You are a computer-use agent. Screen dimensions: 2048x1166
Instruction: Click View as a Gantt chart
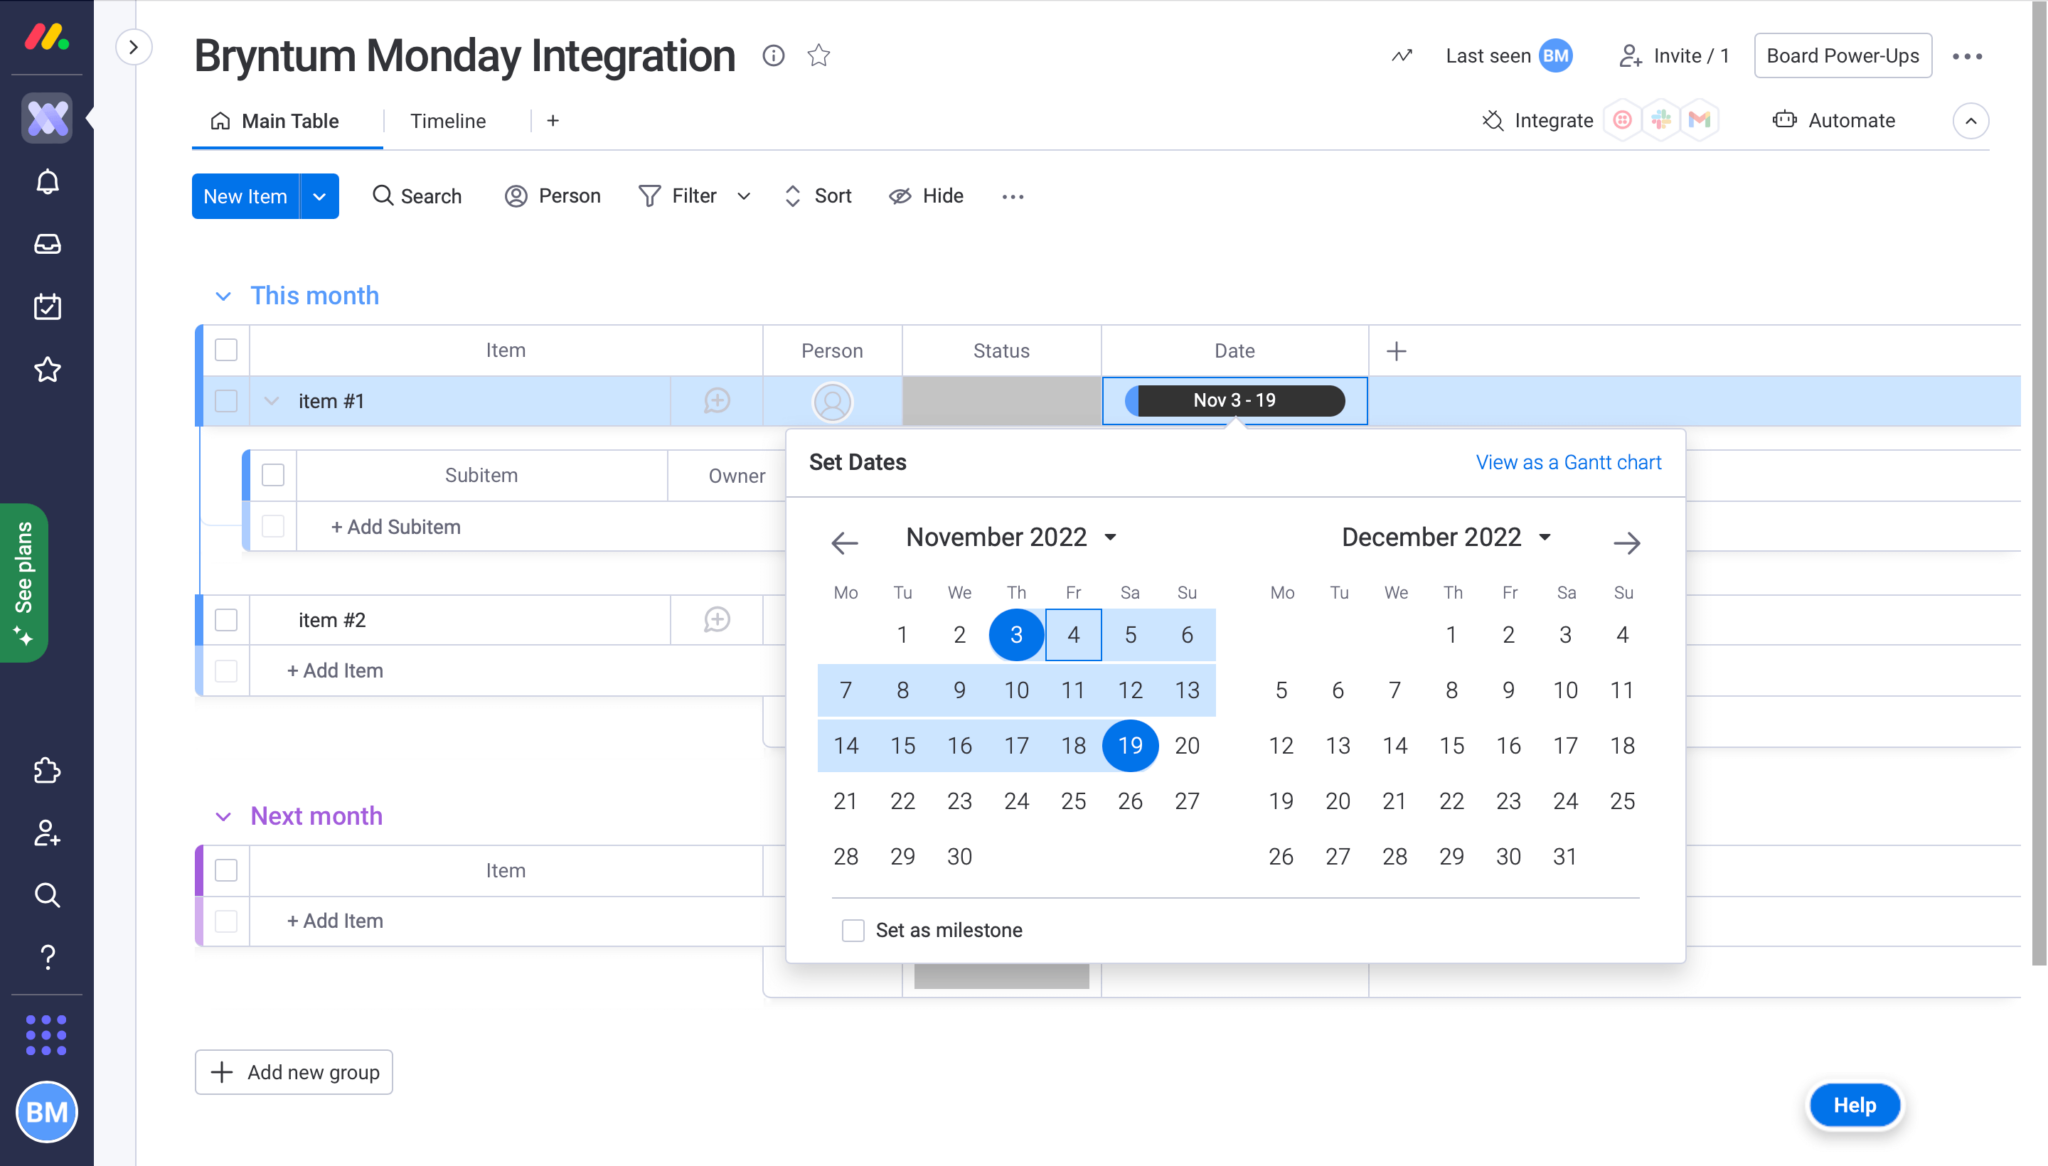click(x=1568, y=463)
